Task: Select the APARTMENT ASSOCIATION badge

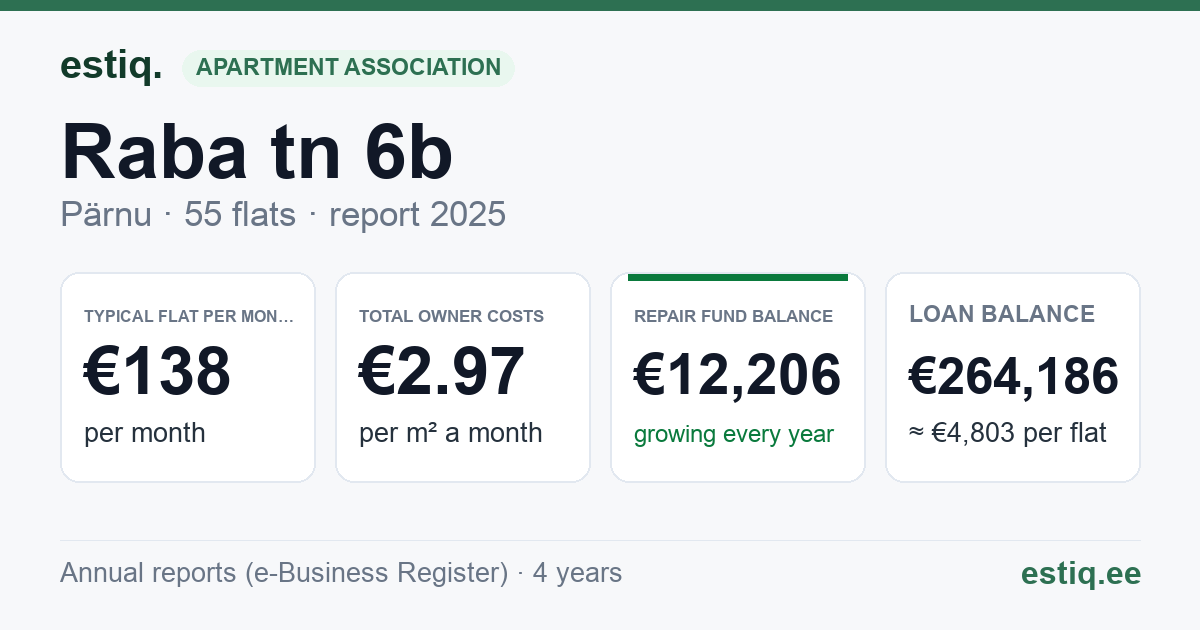Action: click(x=348, y=68)
